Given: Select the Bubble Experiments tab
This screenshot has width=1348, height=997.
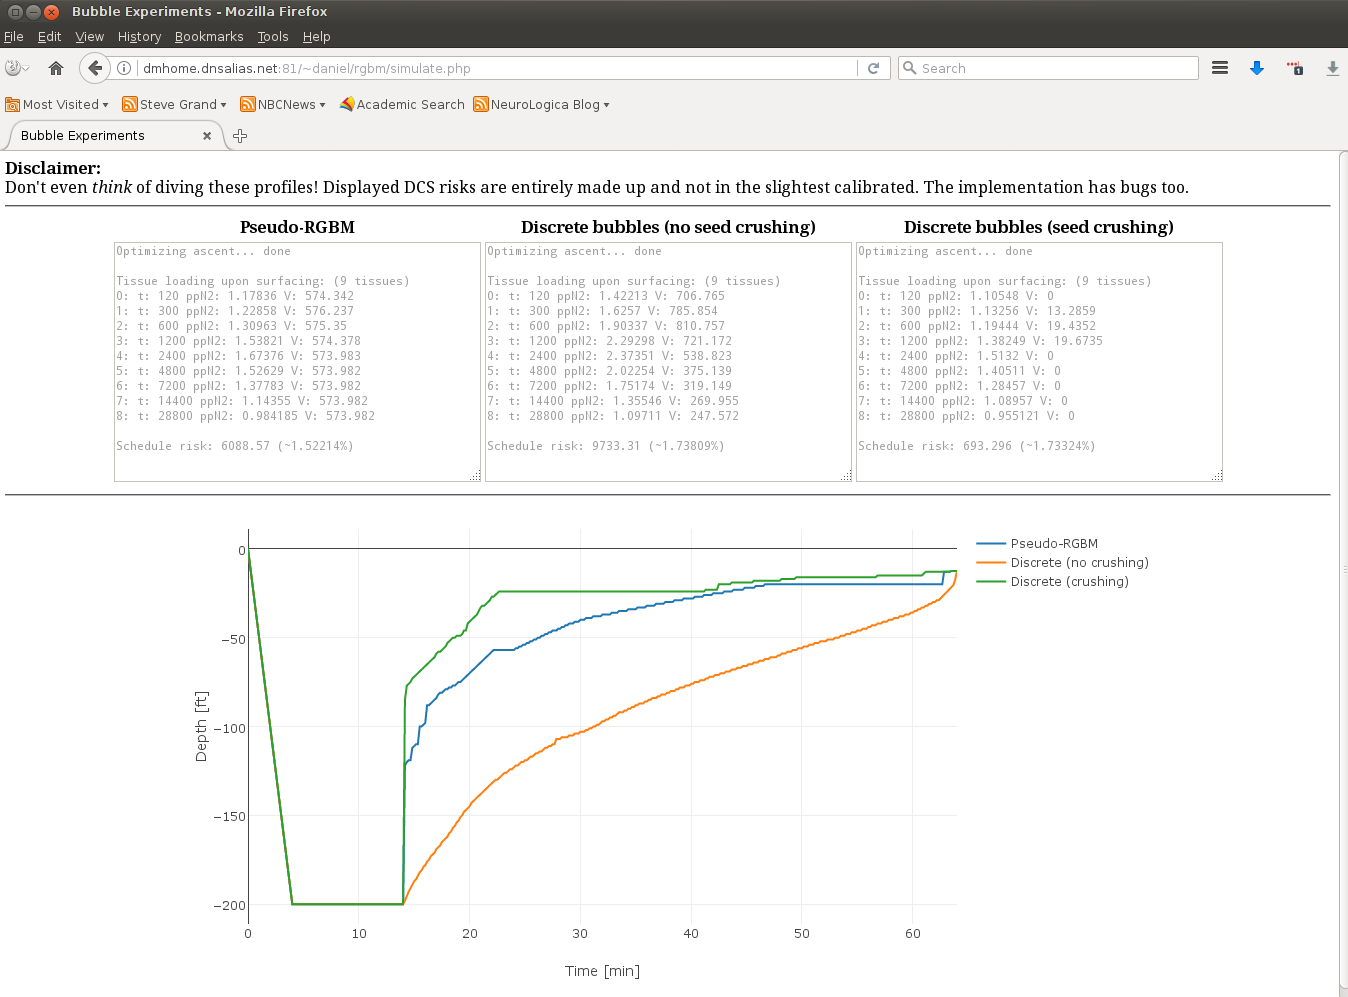Looking at the screenshot, I should coord(115,136).
